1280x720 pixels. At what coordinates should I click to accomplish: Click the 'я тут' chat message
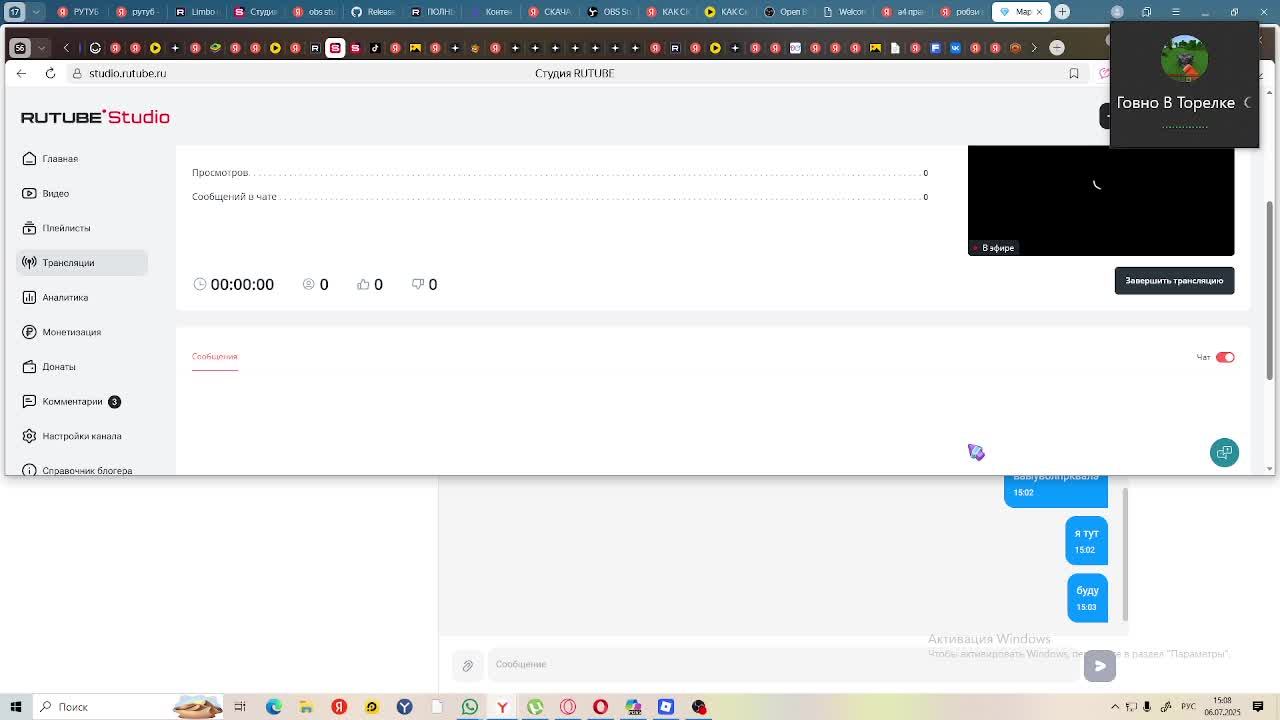(1086, 540)
